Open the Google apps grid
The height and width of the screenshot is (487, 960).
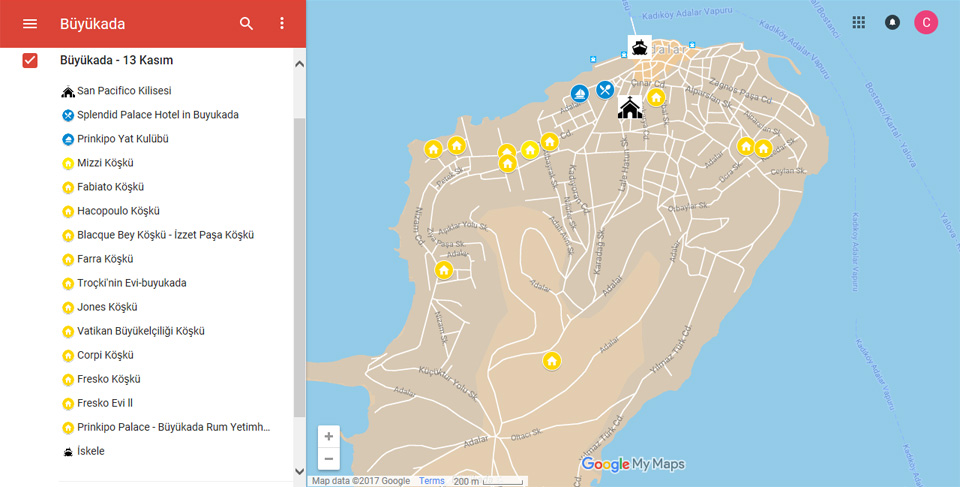pyautogui.click(x=858, y=23)
